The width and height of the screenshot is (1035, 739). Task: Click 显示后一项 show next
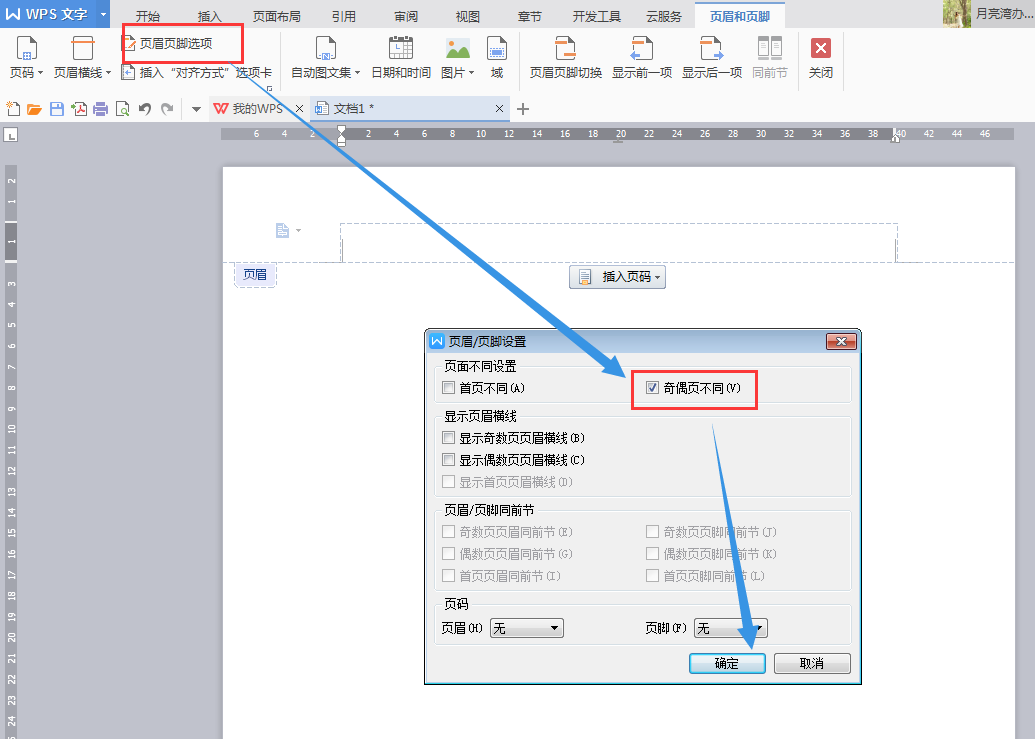[712, 58]
